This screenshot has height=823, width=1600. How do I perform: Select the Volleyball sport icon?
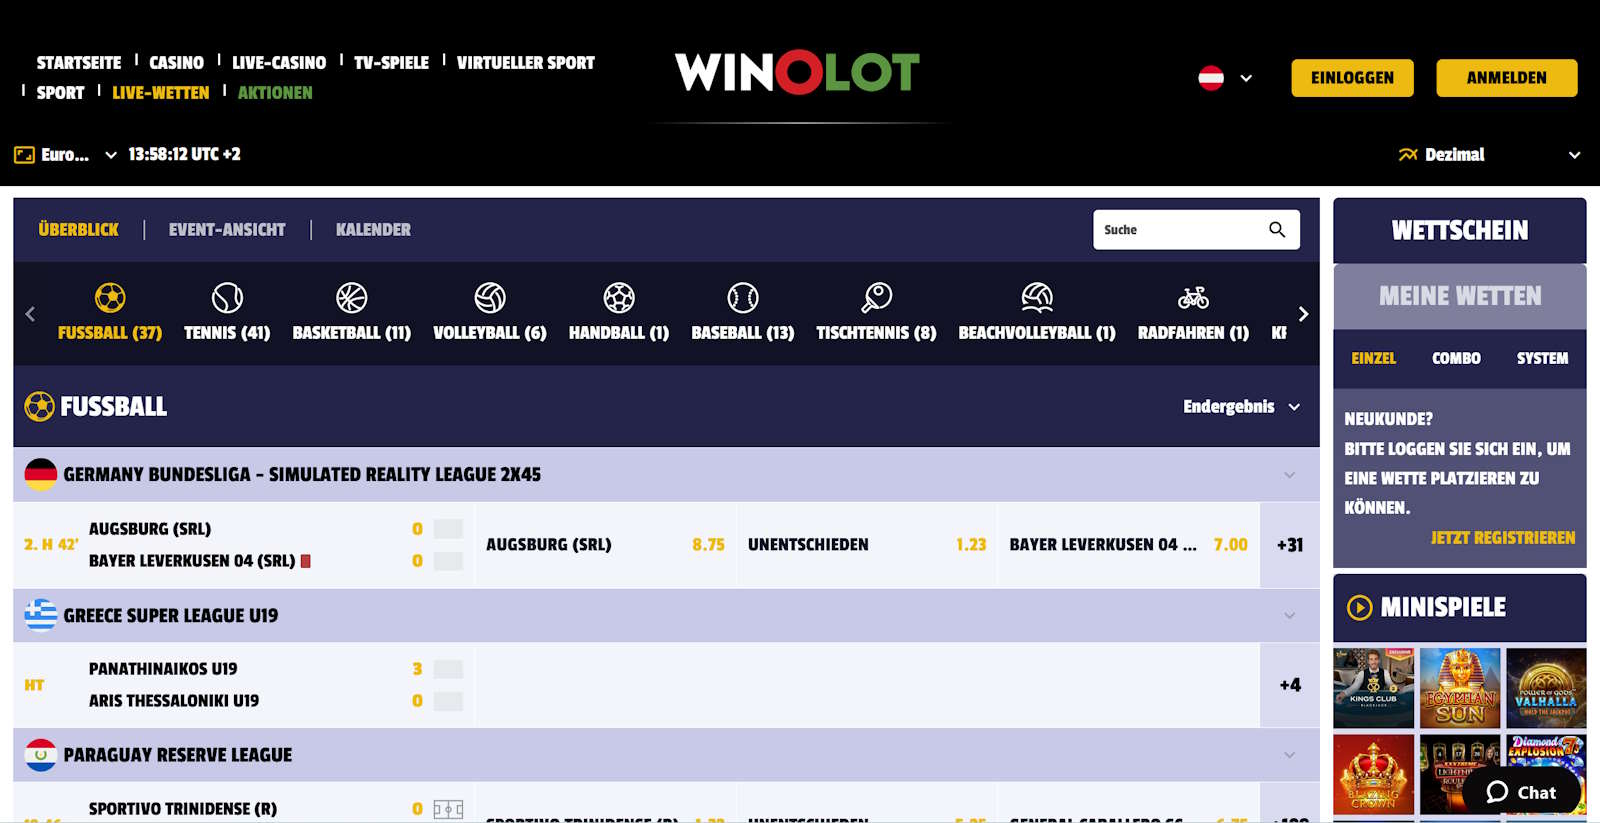[x=490, y=298]
